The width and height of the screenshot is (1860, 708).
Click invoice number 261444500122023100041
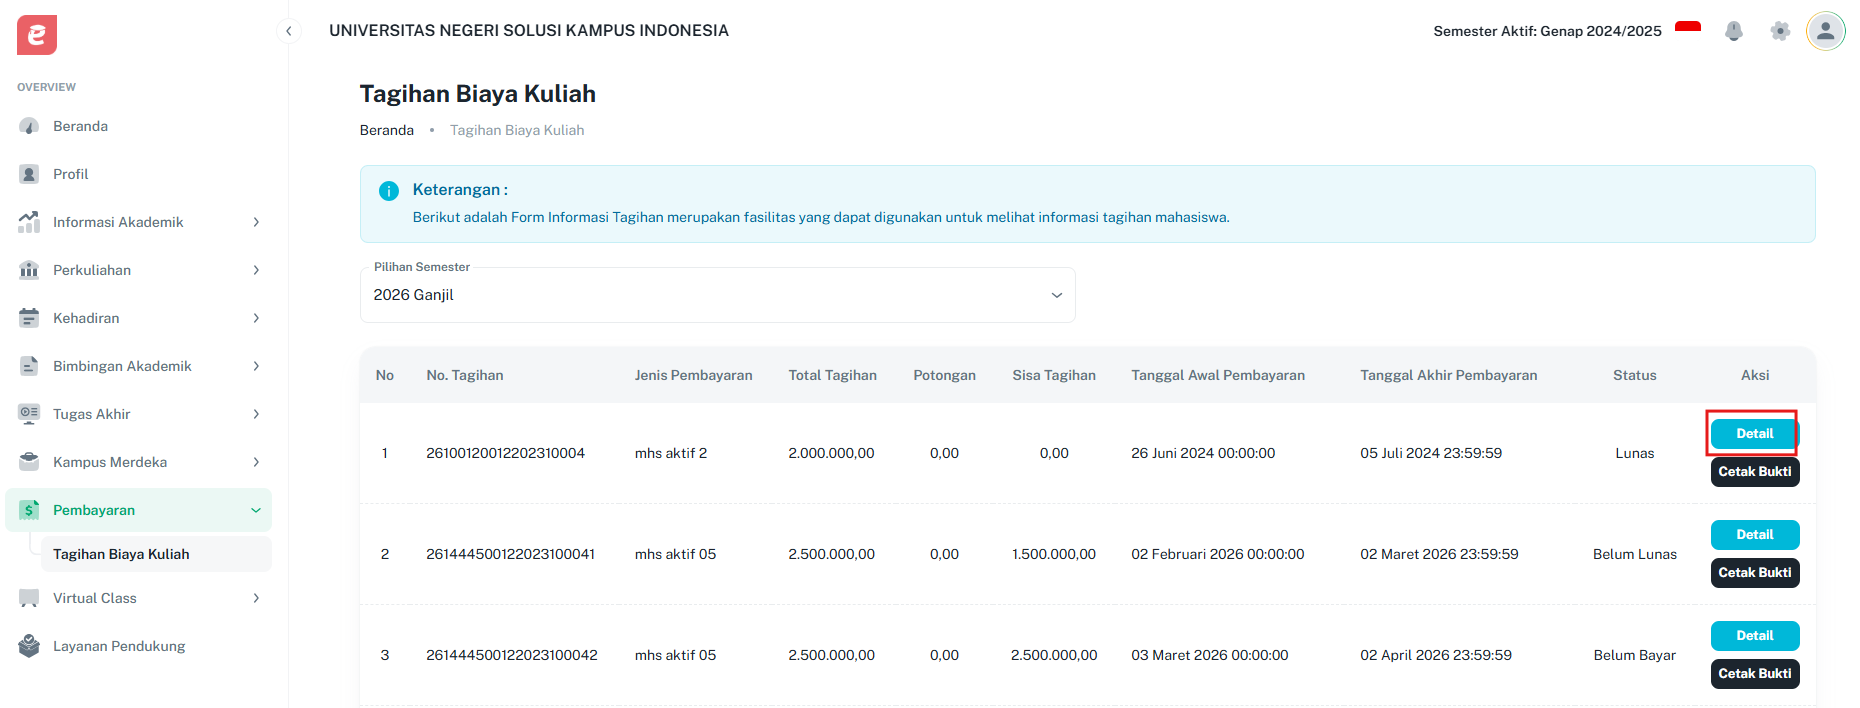[x=510, y=554]
